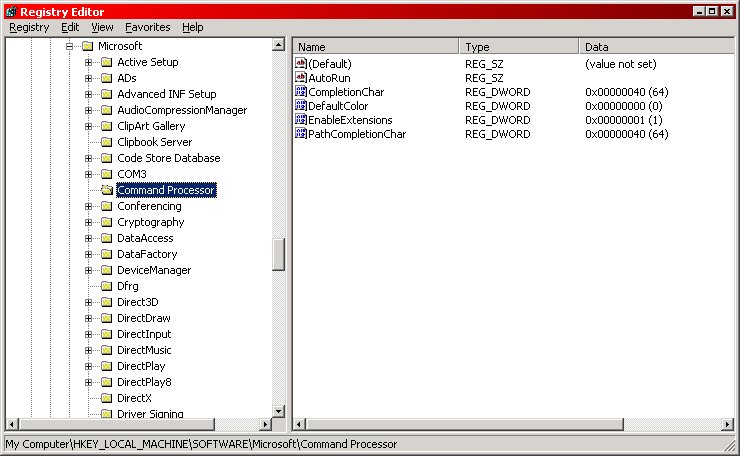Screen dimensions: 740x456
Task: Click the Microsoft folder icon
Action: pyautogui.click(x=88, y=46)
